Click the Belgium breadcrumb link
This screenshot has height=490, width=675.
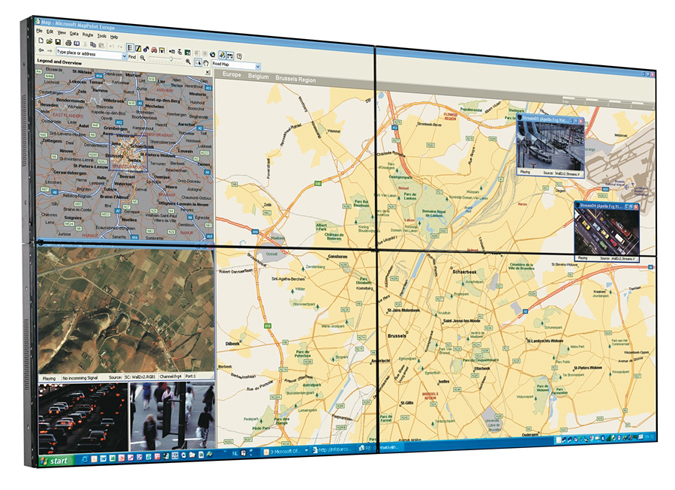coord(259,75)
